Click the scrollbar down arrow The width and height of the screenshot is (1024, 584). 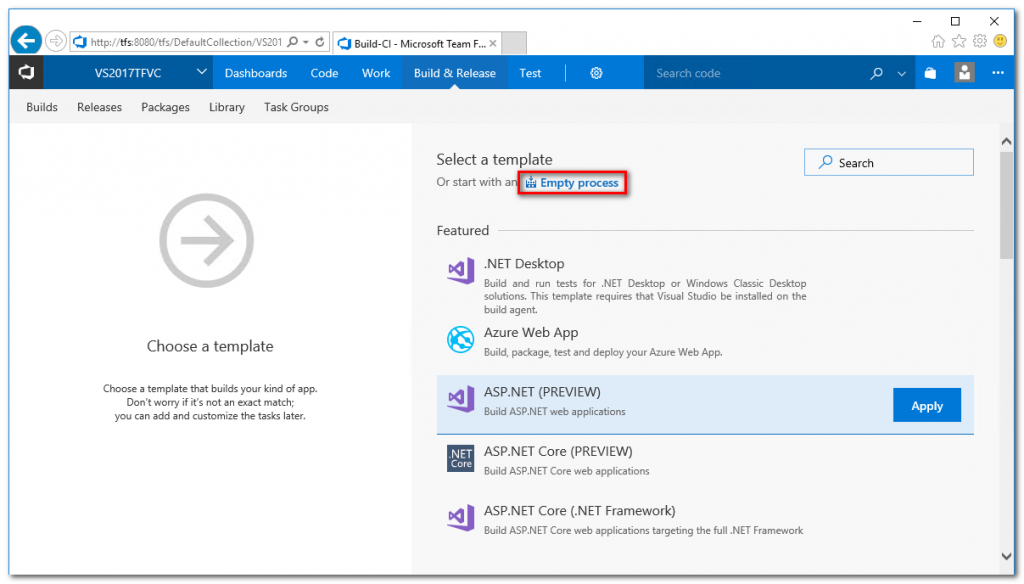[1006, 557]
